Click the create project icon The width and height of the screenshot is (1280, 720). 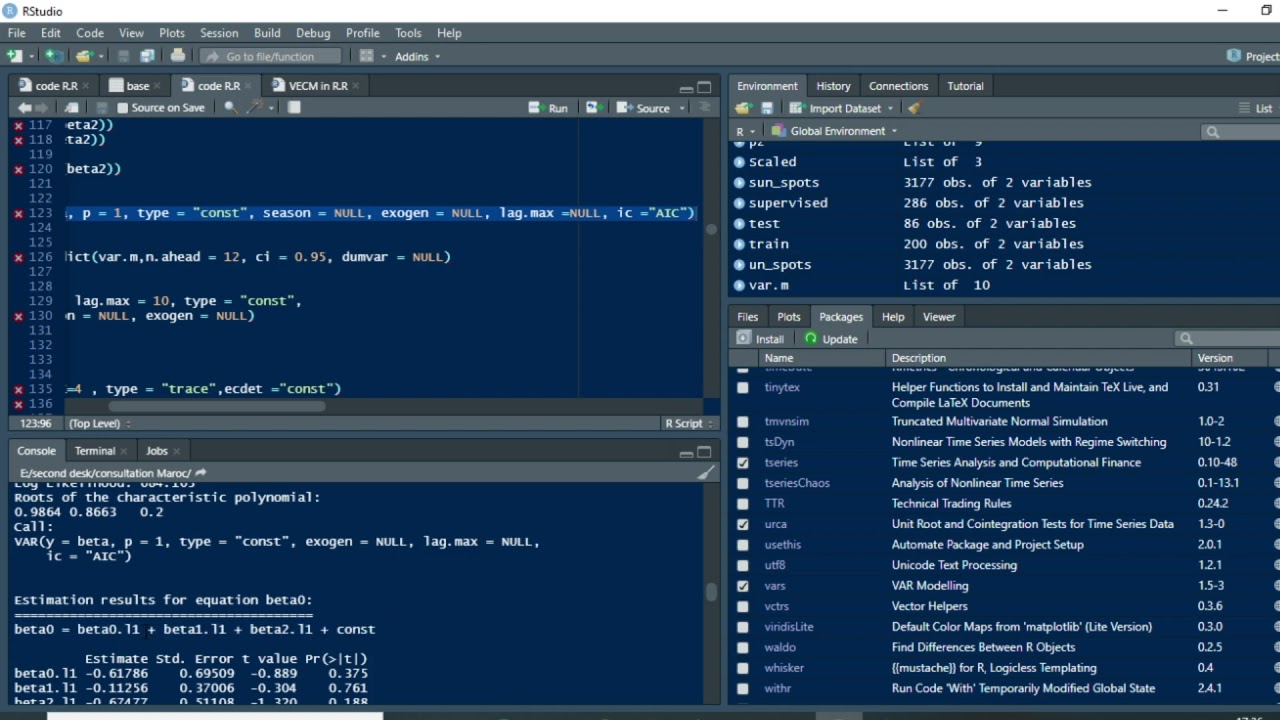point(53,56)
